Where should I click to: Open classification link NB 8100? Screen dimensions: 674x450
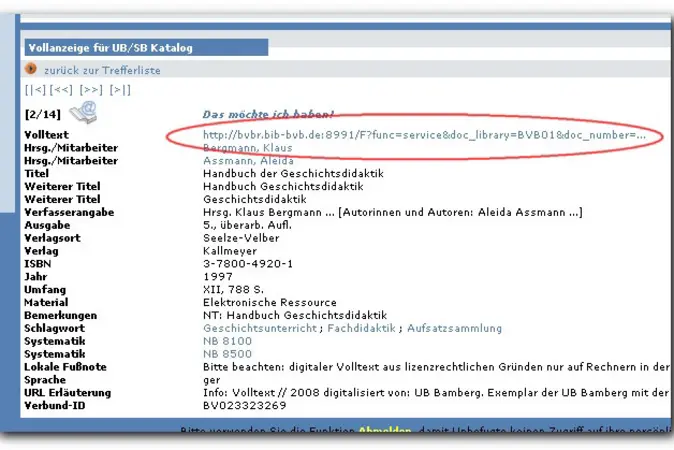[227, 341]
